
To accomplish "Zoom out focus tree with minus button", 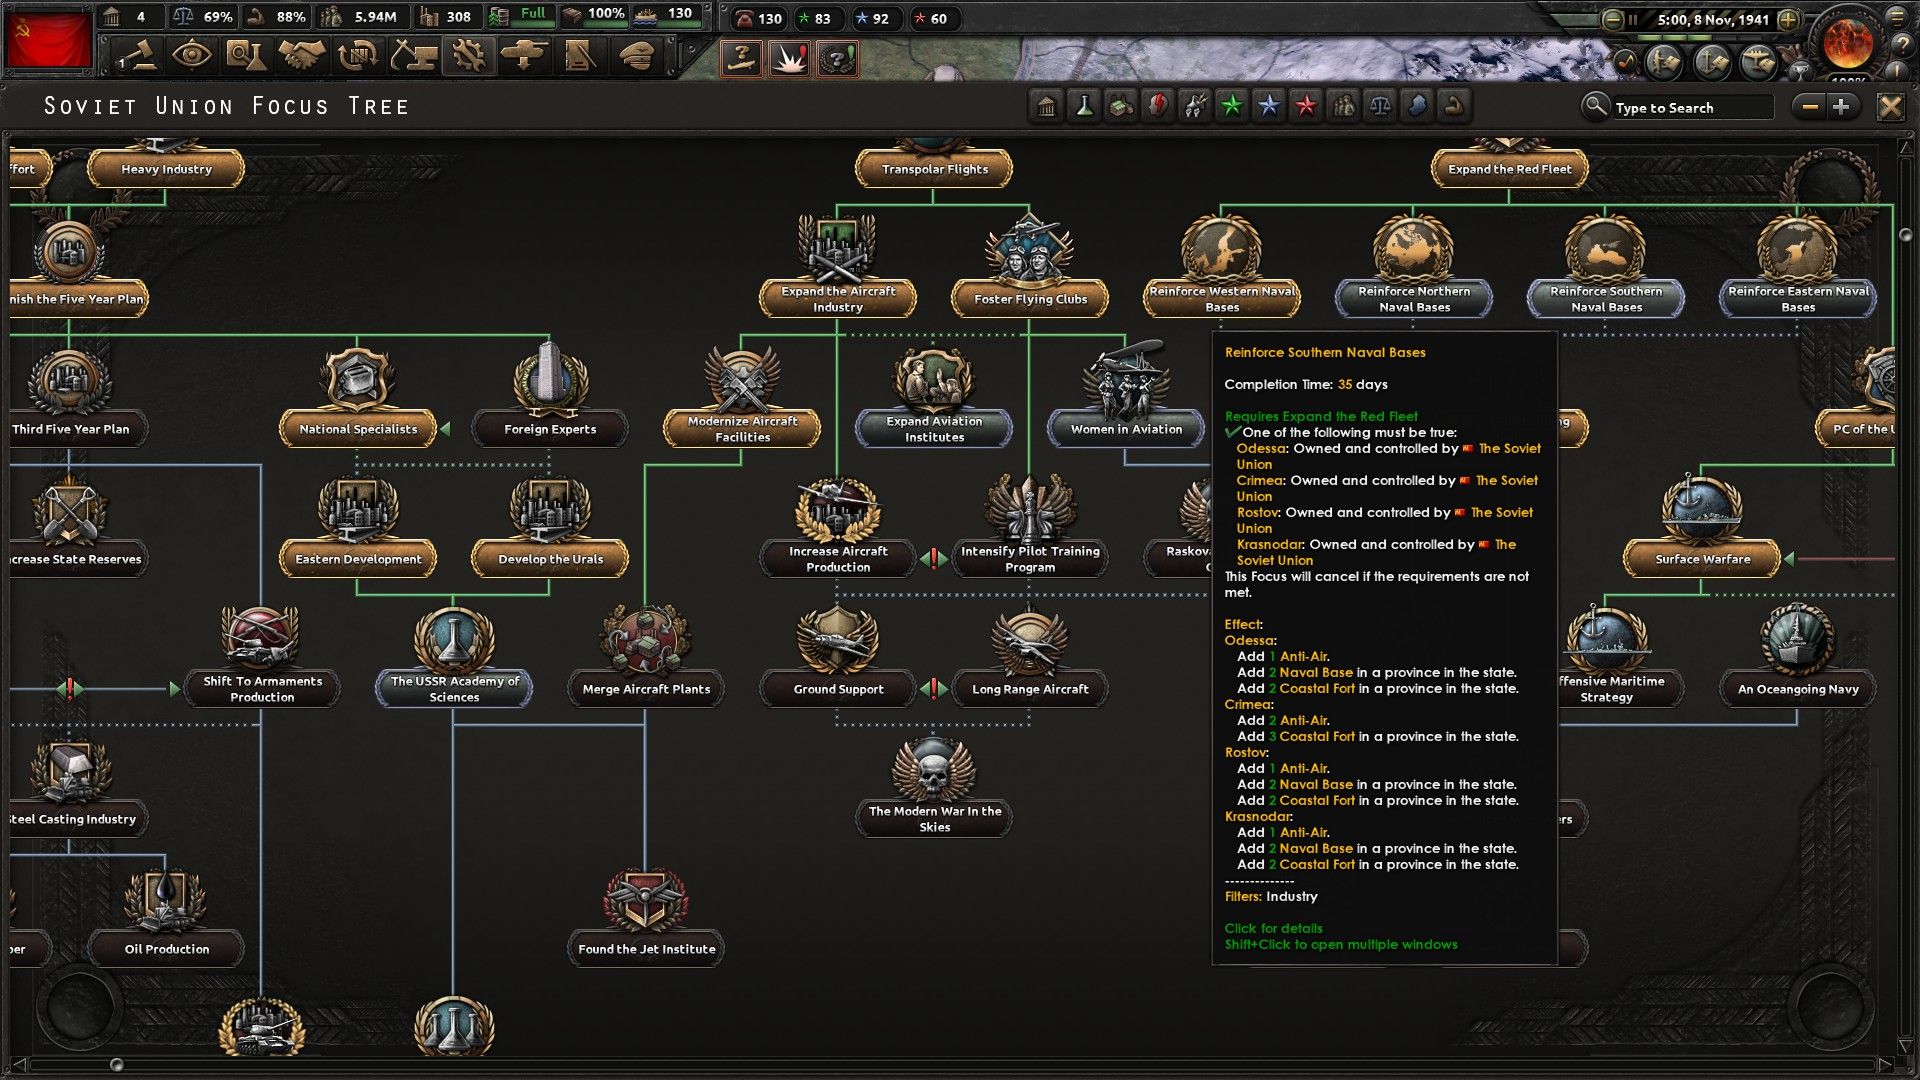I will tap(1810, 107).
